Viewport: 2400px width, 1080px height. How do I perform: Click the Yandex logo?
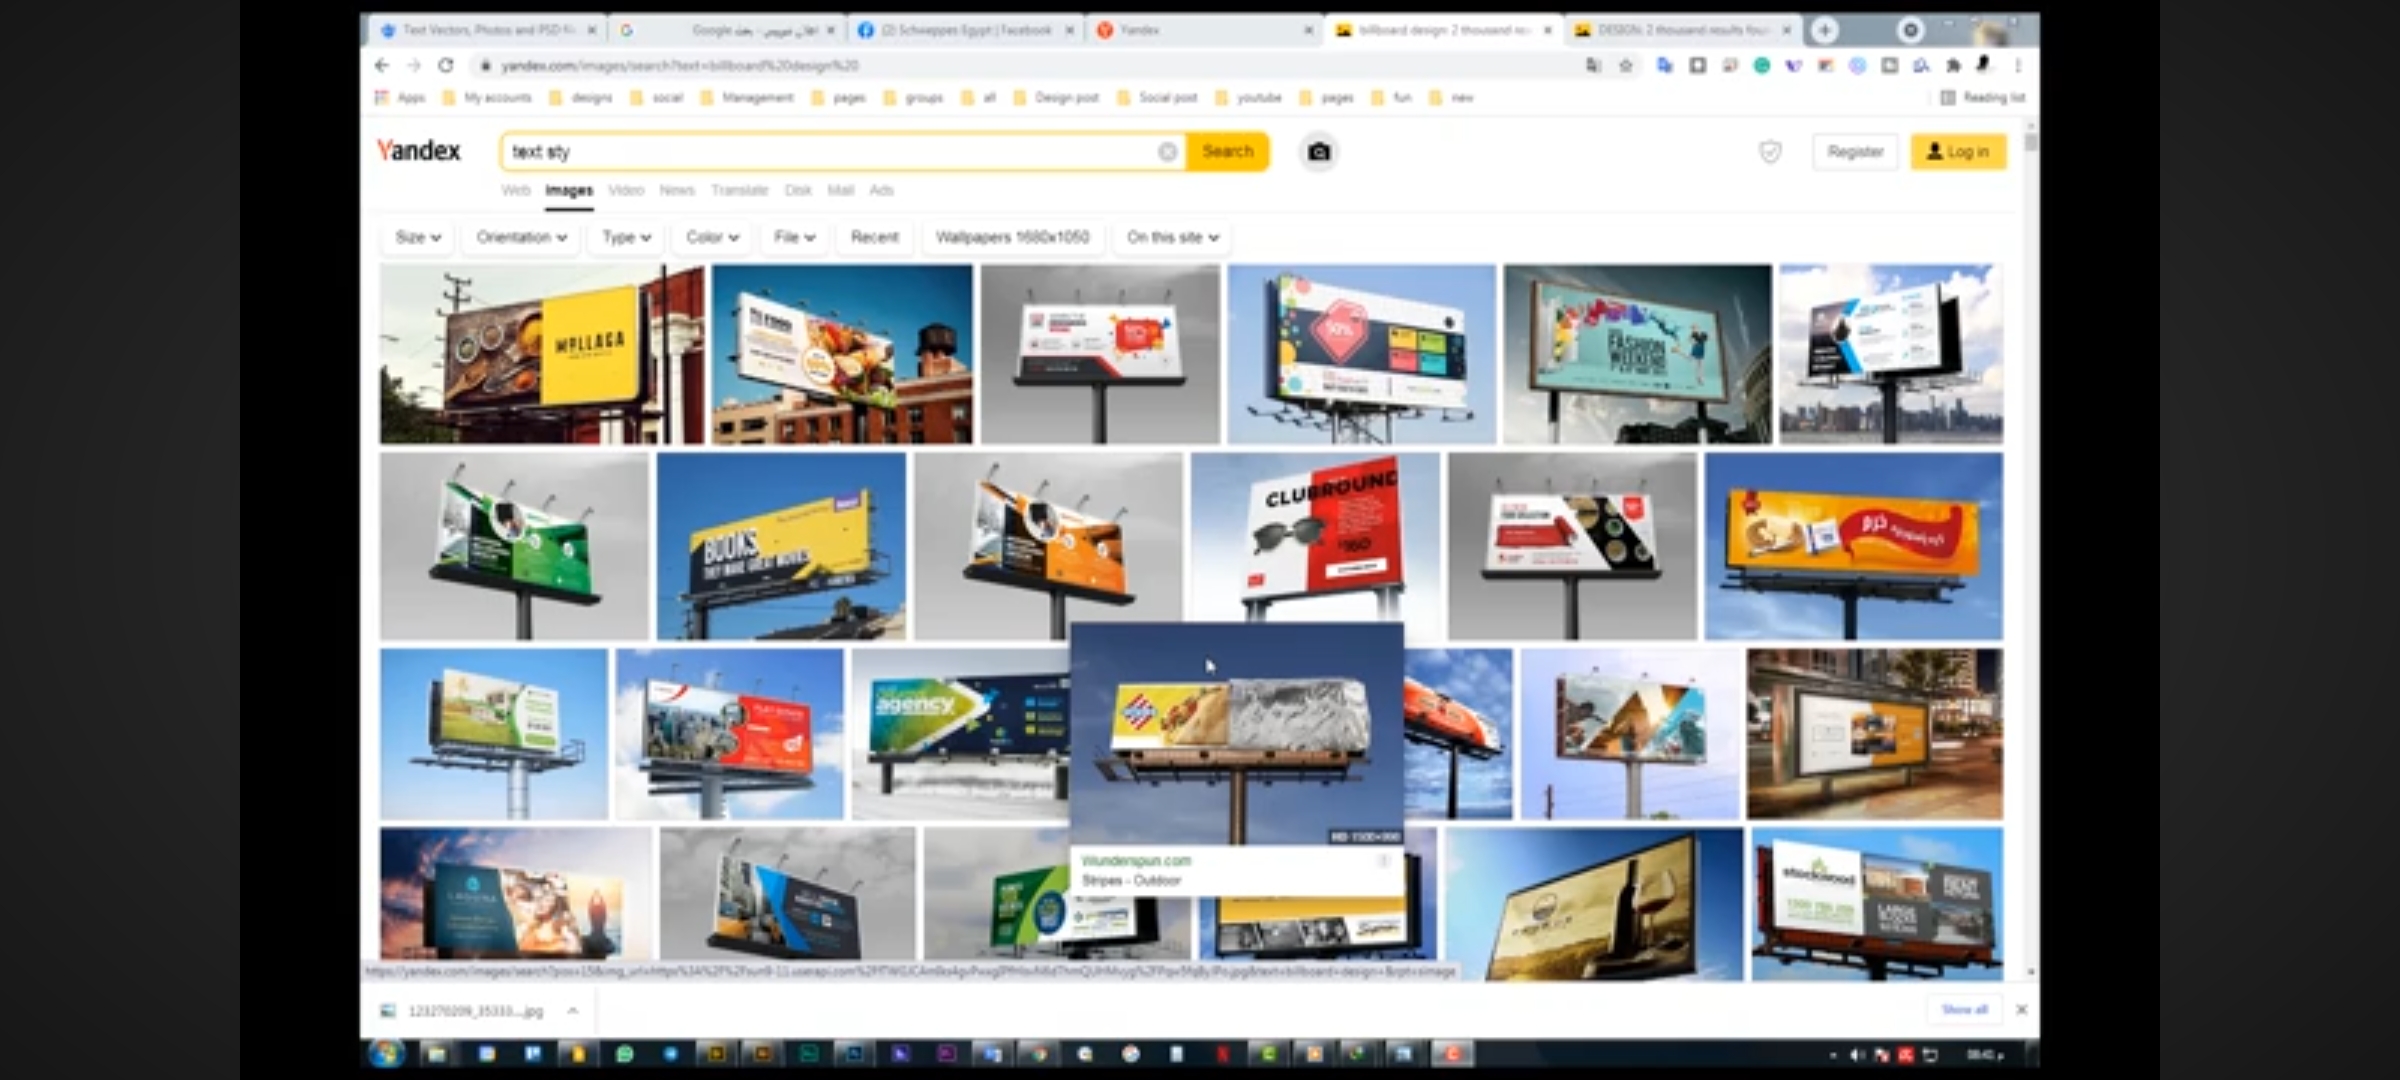click(x=418, y=151)
